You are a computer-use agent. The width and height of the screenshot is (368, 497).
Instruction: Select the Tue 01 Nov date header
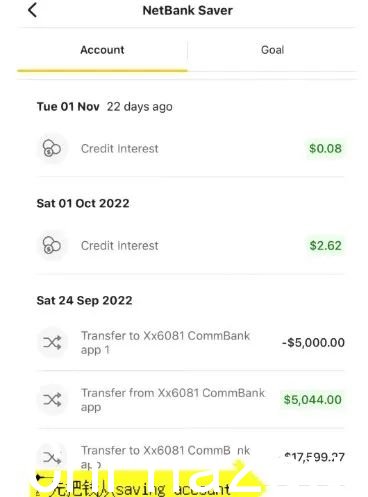68,107
